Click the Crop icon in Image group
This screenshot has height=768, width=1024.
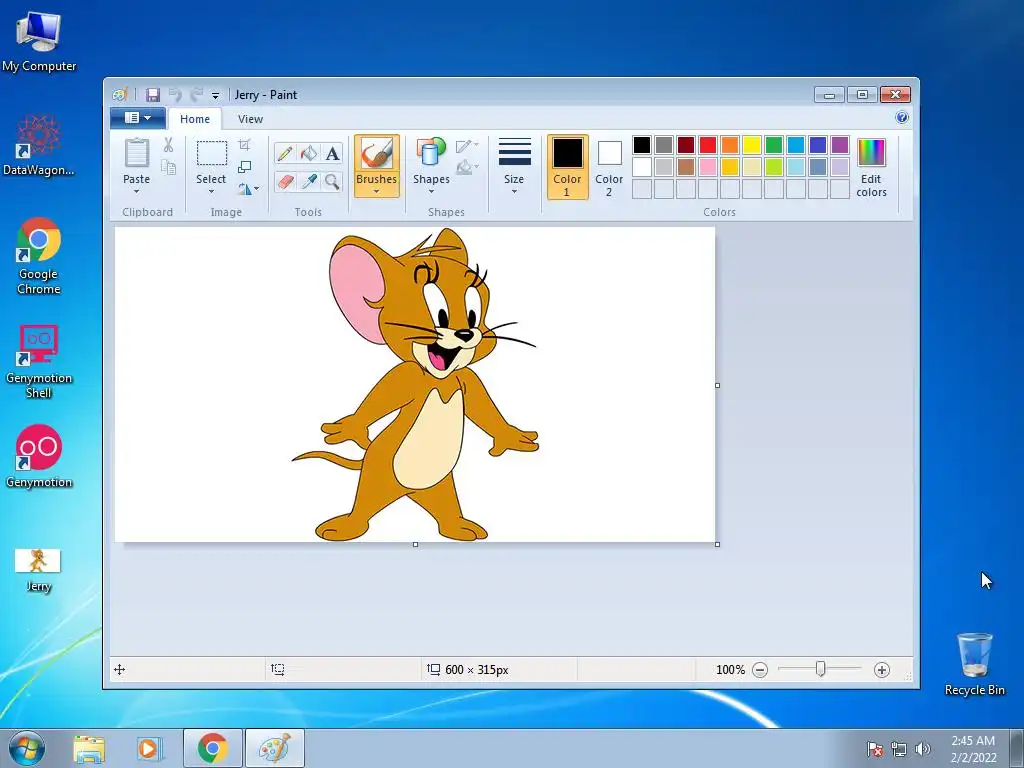pyautogui.click(x=244, y=144)
